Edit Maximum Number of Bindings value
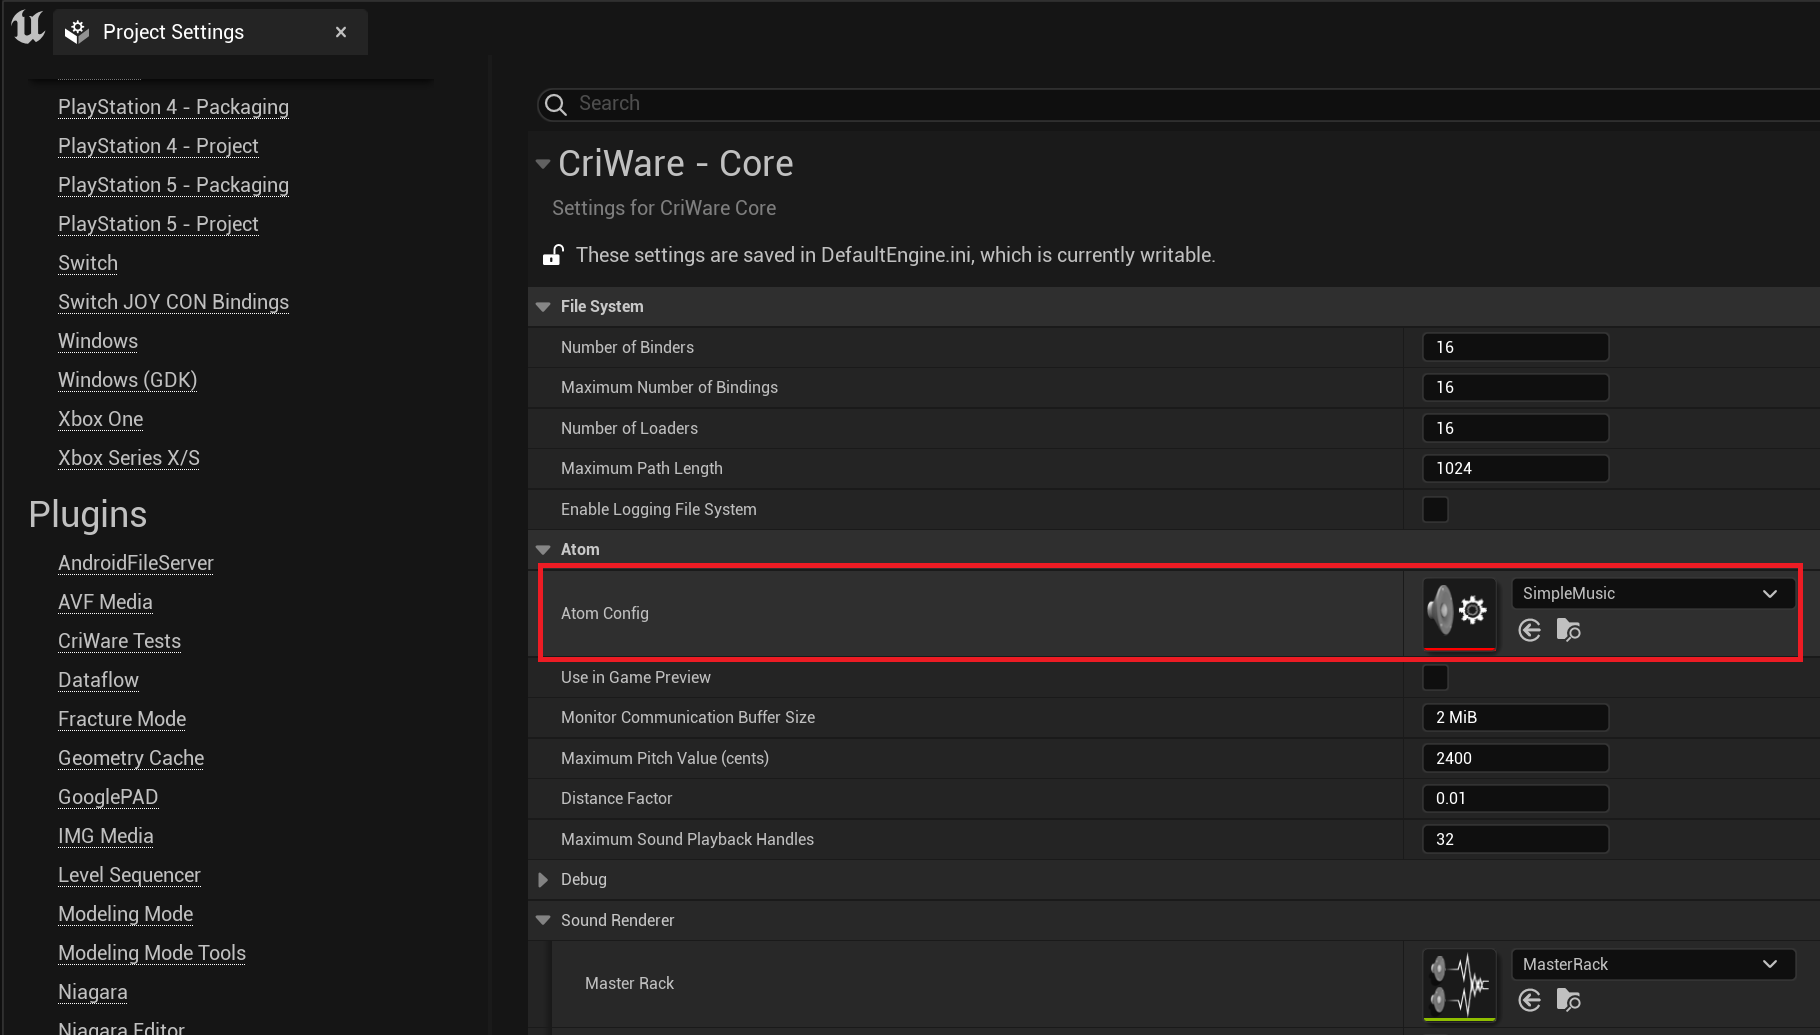 [x=1515, y=387]
